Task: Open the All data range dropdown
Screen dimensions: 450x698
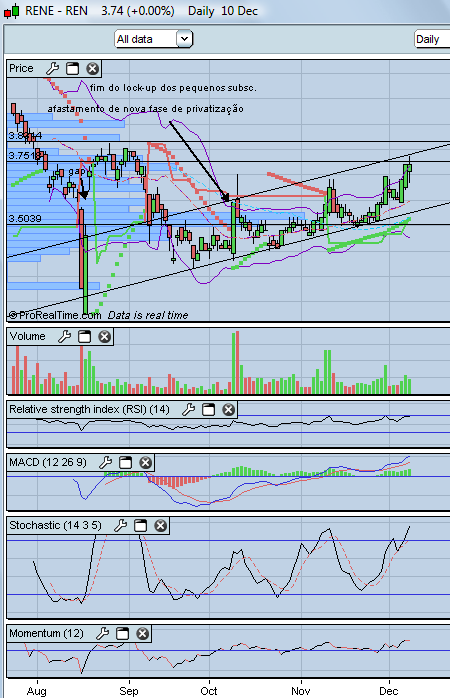Action: [x=153, y=39]
